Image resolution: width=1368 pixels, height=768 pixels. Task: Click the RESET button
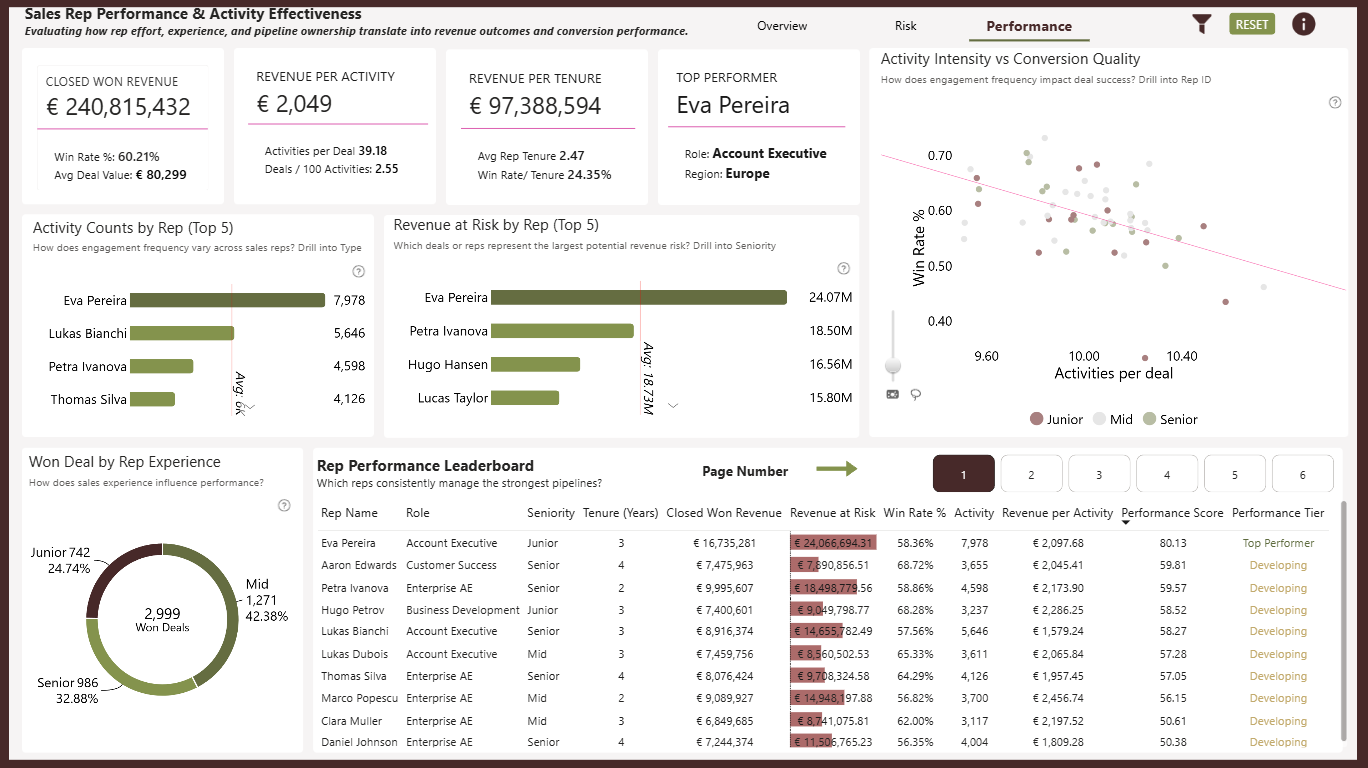point(1252,25)
